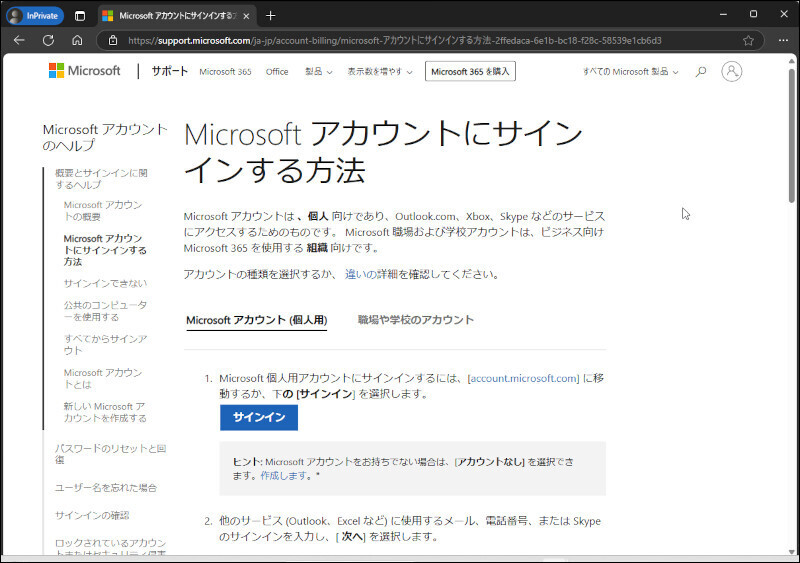Click Microsoft 365 を購入 button
This screenshot has width=800, height=563.
(x=470, y=71)
